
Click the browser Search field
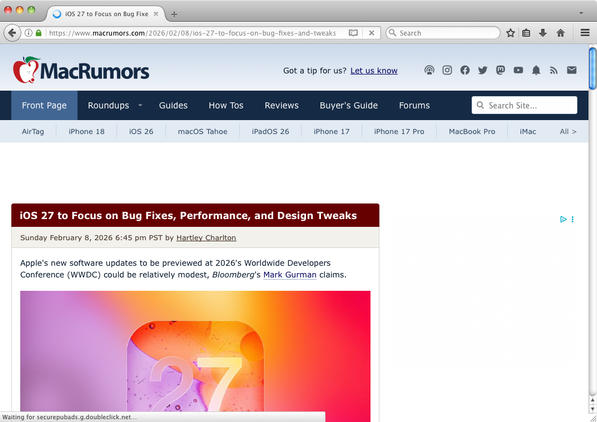[x=443, y=33]
